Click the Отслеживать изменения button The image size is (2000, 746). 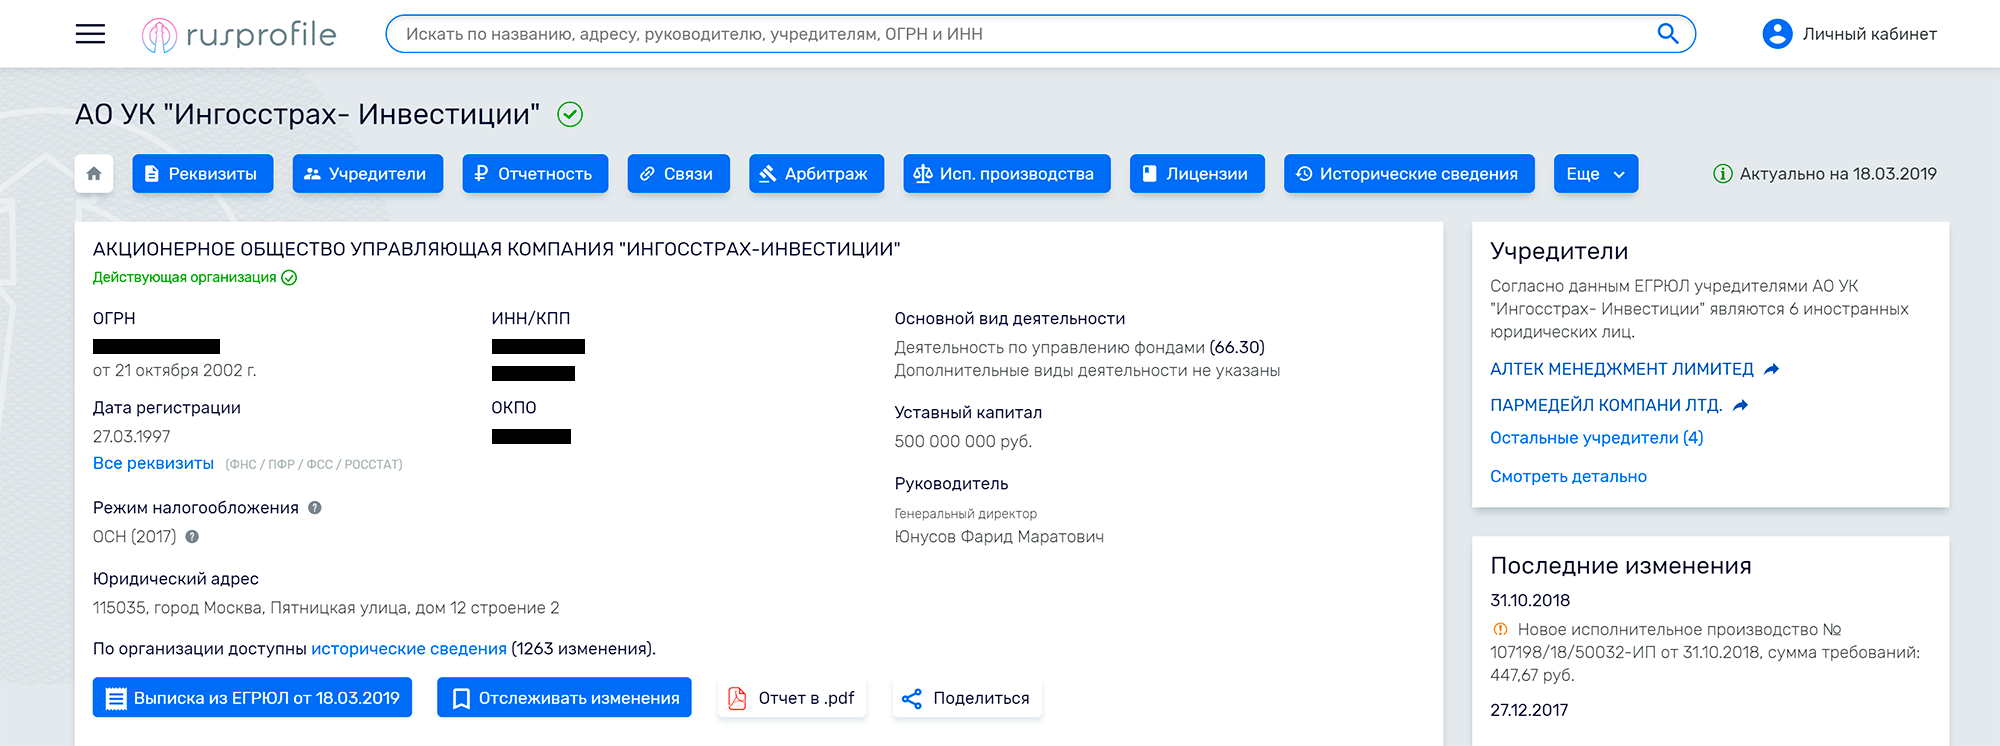click(x=564, y=698)
